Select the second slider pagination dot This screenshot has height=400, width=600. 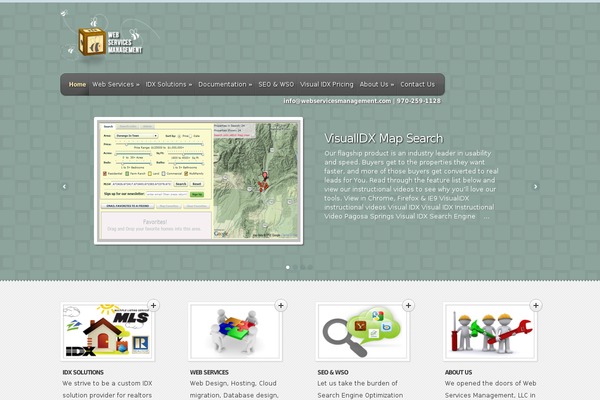click(x=295, y=267)
